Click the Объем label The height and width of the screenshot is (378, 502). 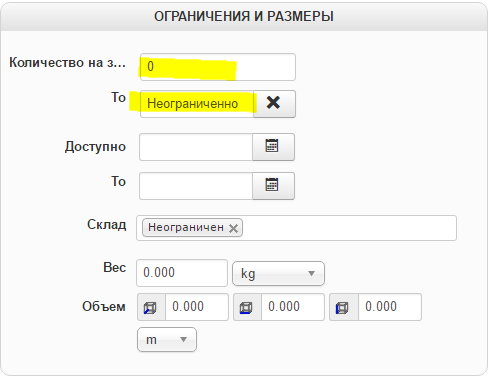104,306
